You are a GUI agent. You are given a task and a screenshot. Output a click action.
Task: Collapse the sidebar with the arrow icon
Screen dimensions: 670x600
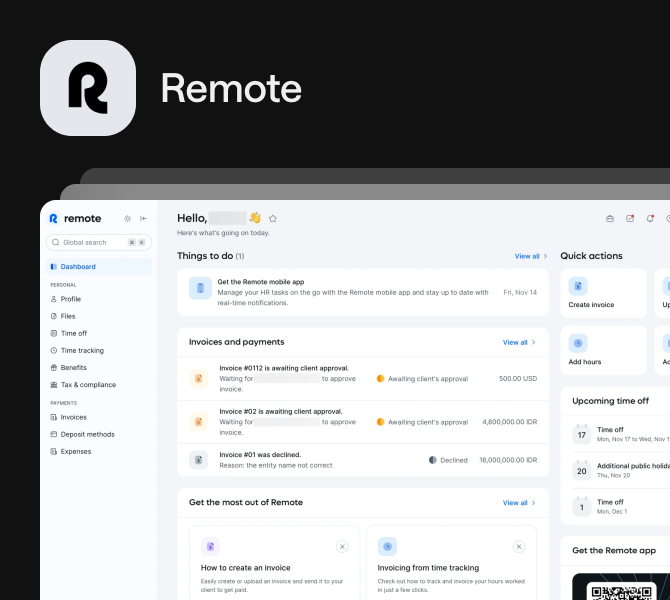[144, 218]
